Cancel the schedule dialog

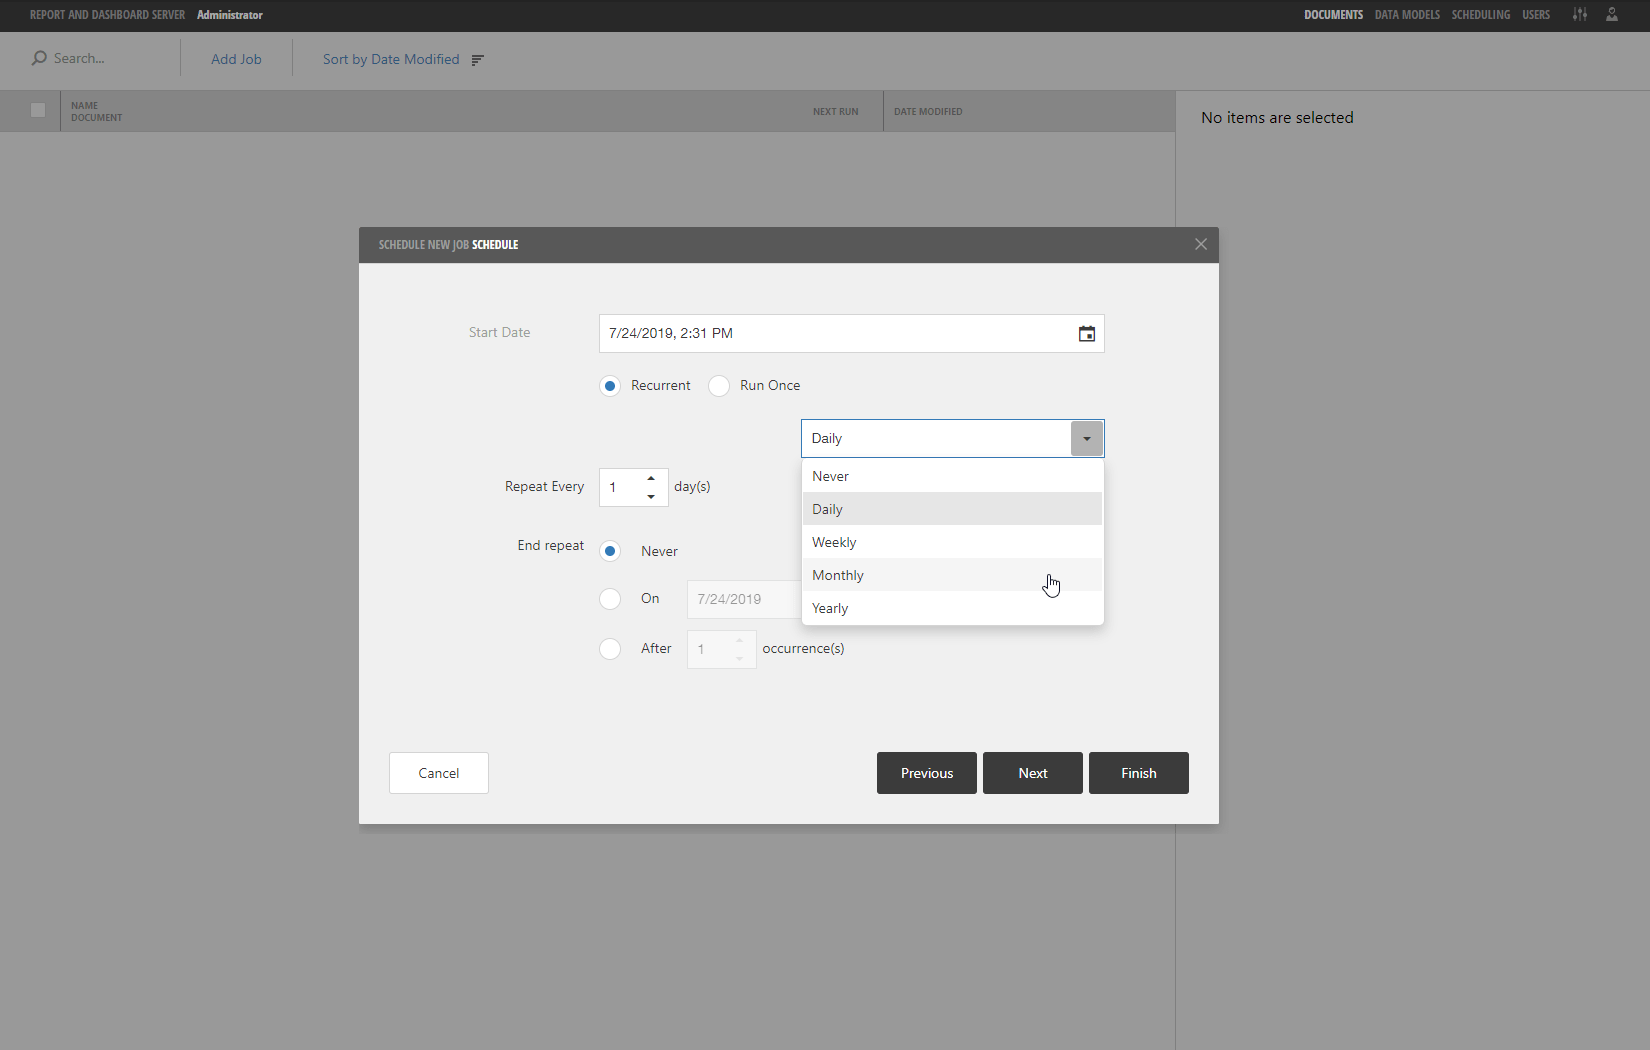point(438,772)
